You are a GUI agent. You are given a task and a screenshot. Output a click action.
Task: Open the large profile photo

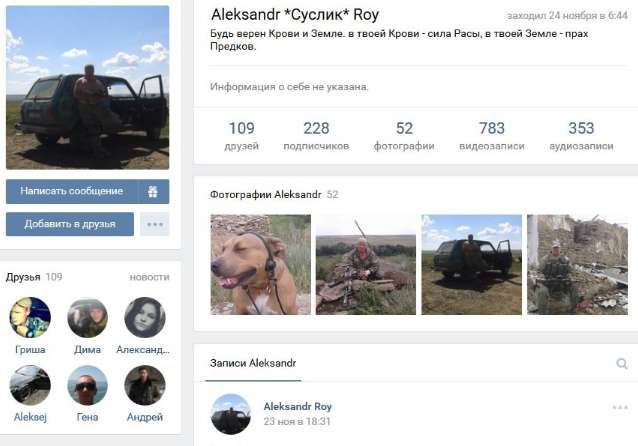(87, 87)
